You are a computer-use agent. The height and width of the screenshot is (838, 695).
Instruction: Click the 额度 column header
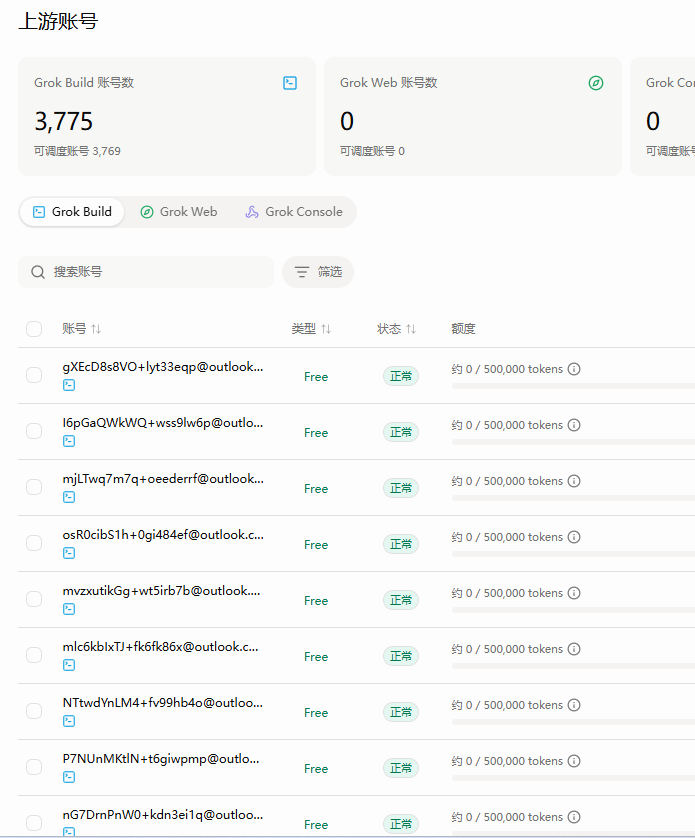coord(464,329)
